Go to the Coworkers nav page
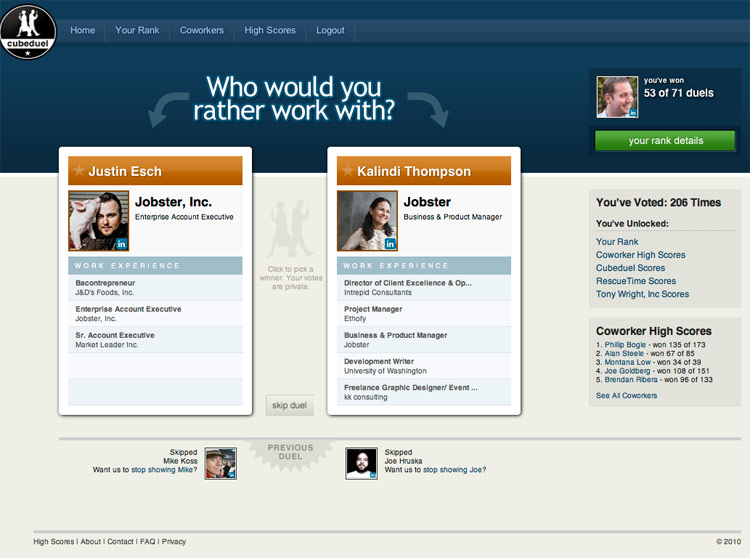The image size is (750, 558). [x=202, y=31]
